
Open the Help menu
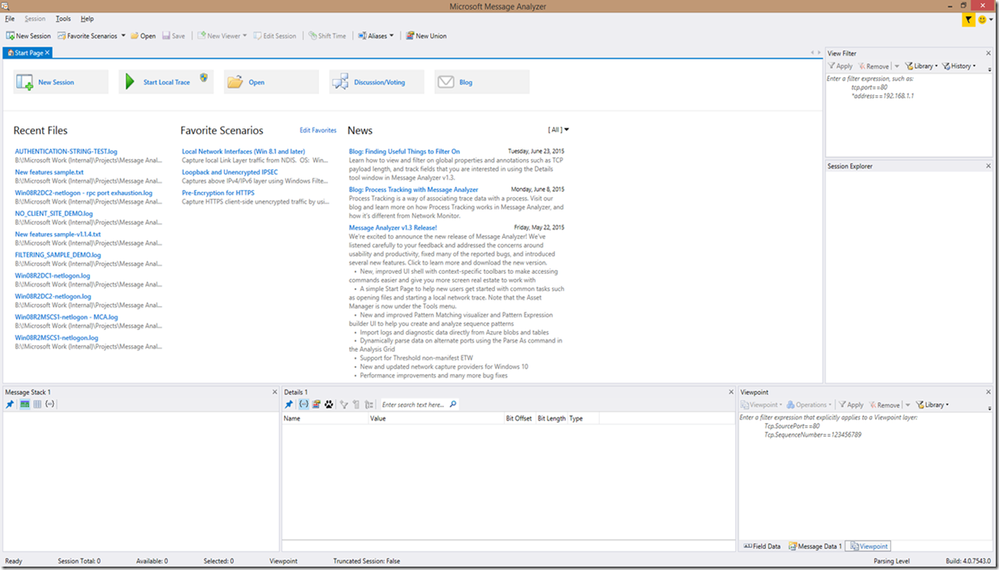coord(87,19)
